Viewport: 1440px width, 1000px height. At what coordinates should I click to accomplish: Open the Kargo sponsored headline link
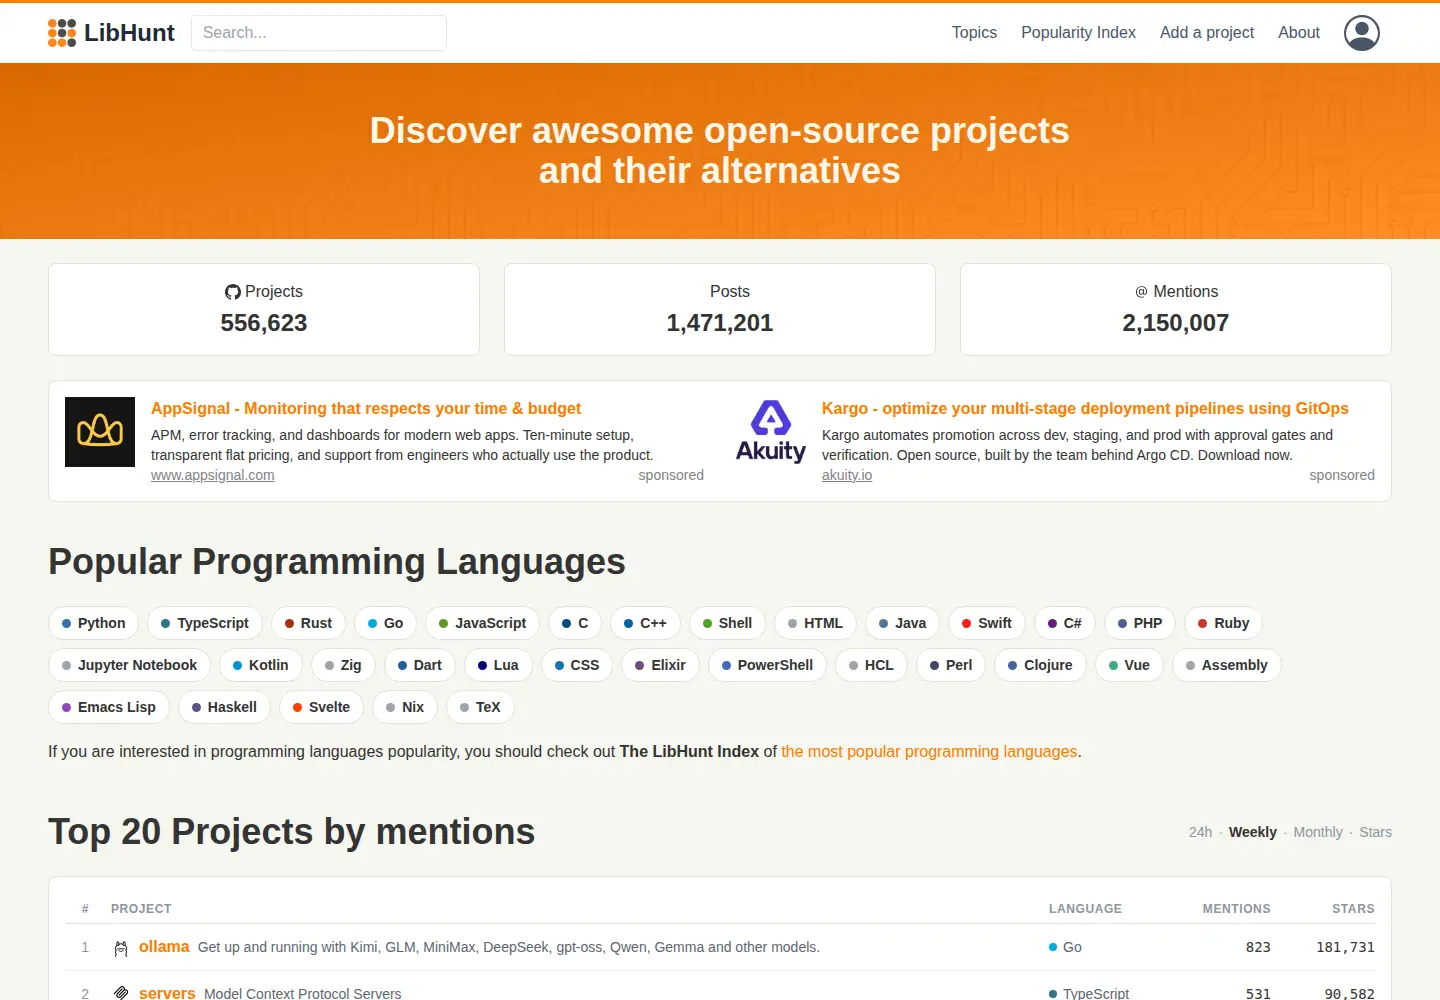click(1085, 408)
